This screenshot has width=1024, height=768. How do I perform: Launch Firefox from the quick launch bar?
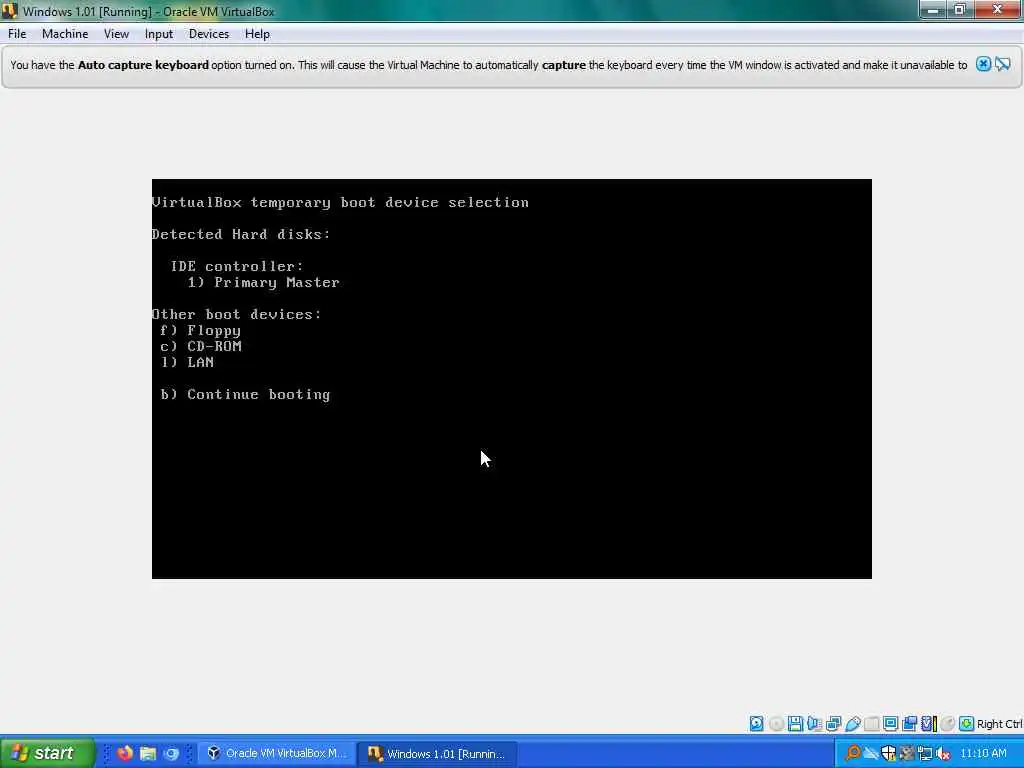(x=125, y=753)
